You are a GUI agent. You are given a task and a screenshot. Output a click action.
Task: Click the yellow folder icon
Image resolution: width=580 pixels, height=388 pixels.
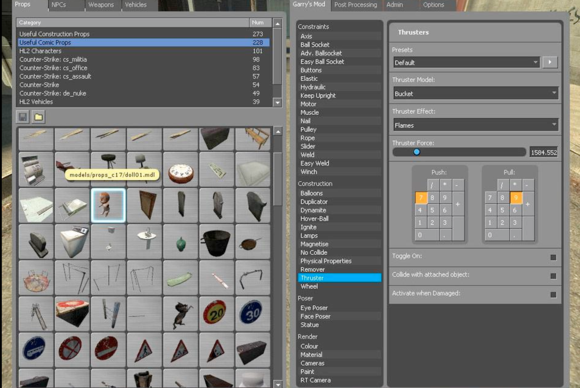[x=38, y=117]
